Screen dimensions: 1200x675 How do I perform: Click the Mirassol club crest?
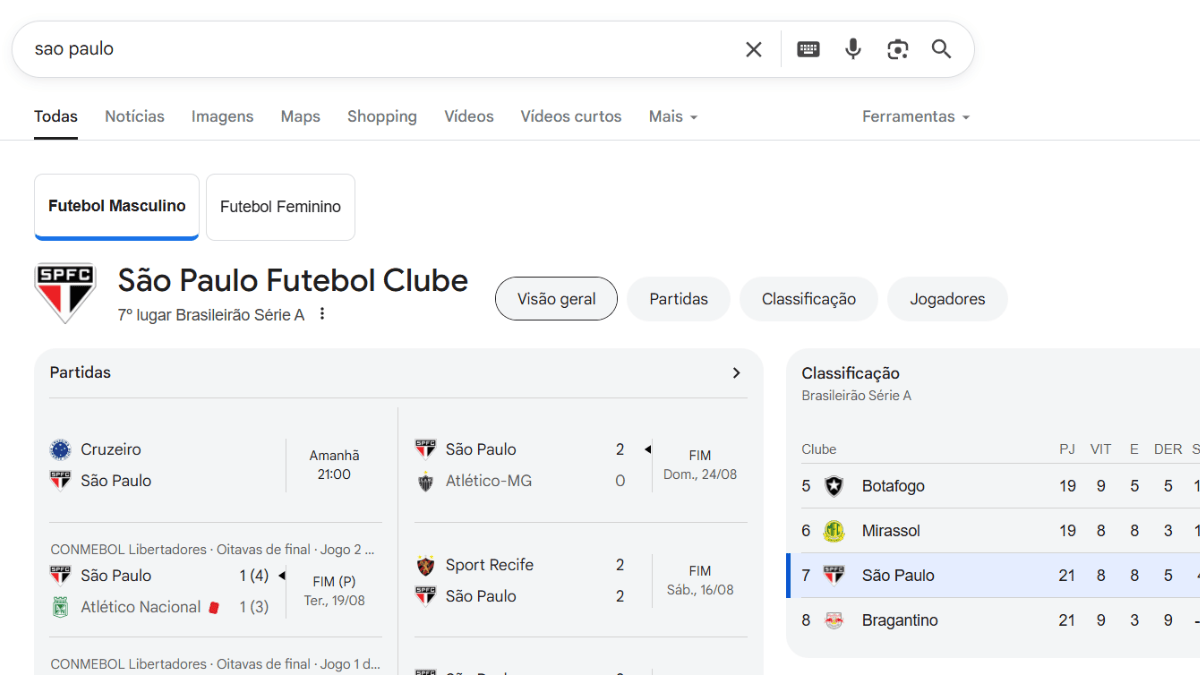[834, 531]
